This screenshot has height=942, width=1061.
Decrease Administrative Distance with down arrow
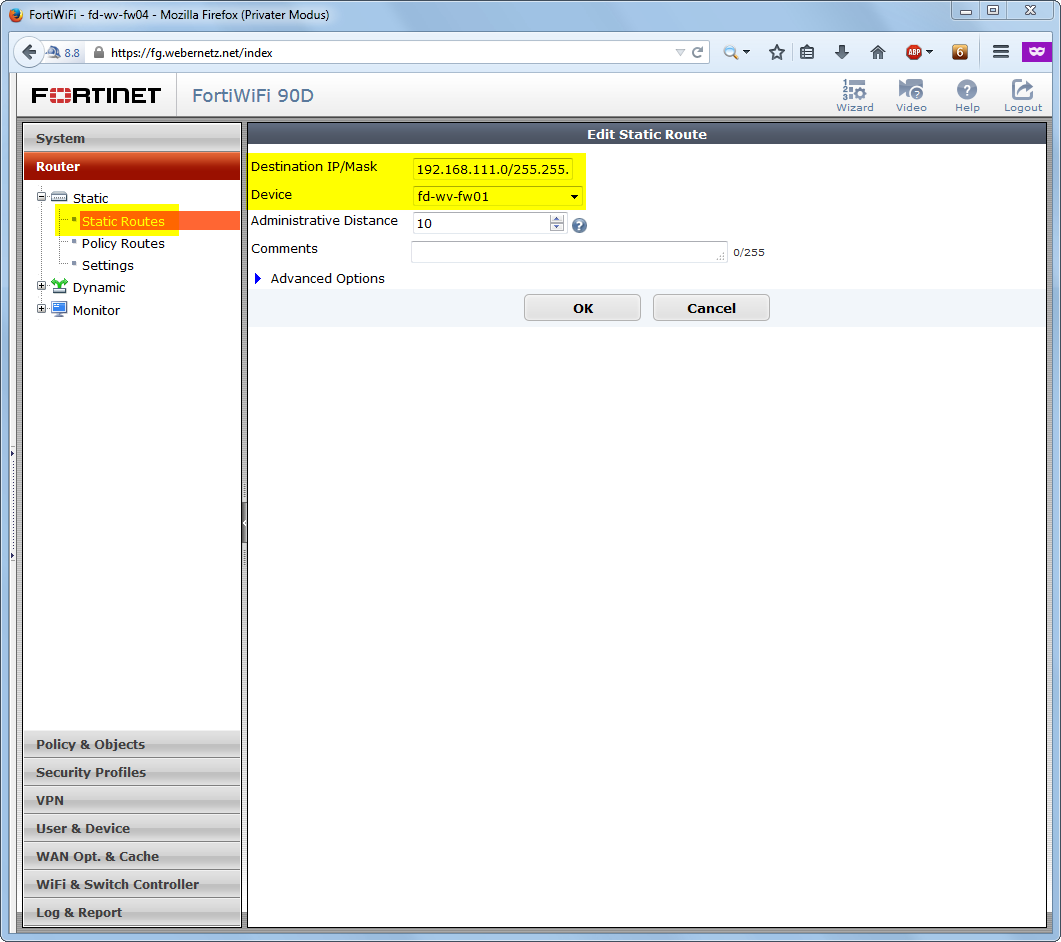pyautogui.click(x=557, y=228)
